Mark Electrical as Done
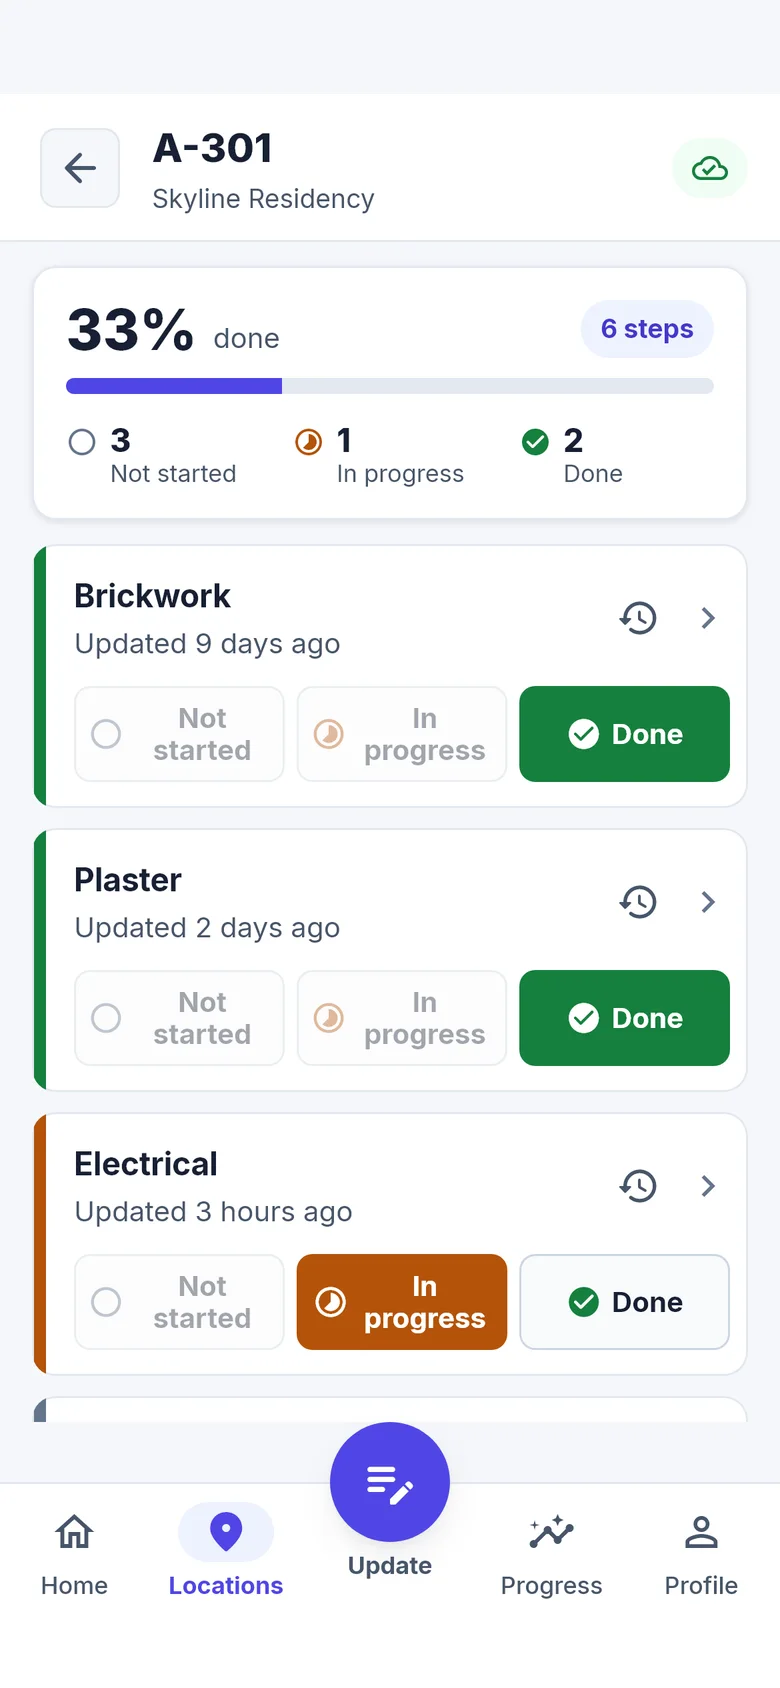Screen dimensions: 780x1688 625,1302
